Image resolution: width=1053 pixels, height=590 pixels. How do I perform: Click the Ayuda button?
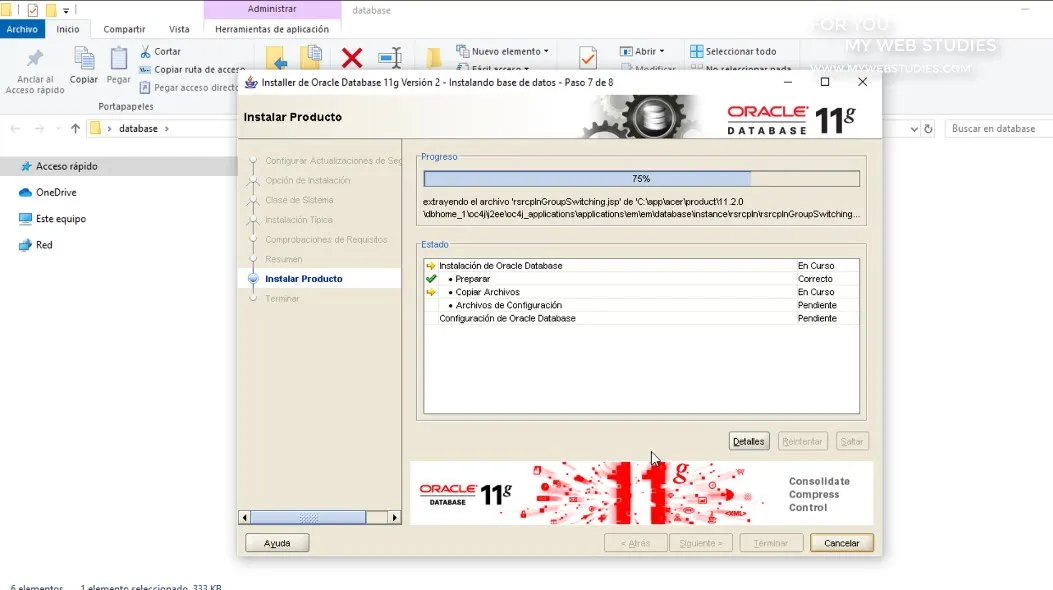pyautogui.click(x=277, y=542)
